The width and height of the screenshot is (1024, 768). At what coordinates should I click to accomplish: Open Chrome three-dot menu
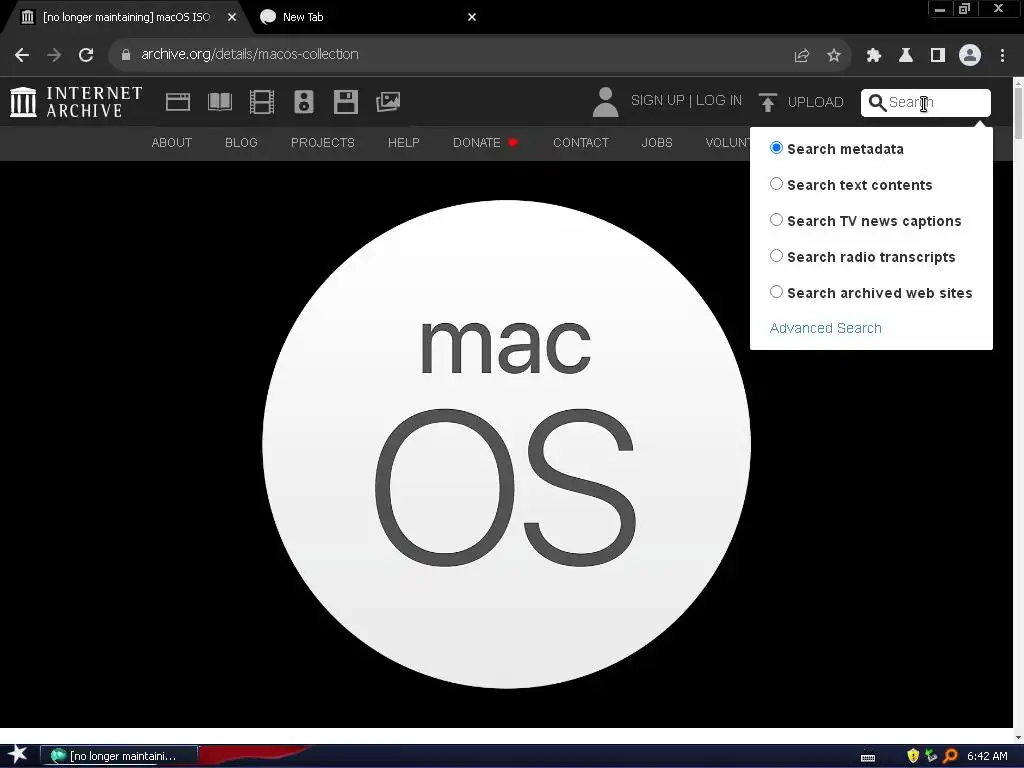tap(1002, 56)
